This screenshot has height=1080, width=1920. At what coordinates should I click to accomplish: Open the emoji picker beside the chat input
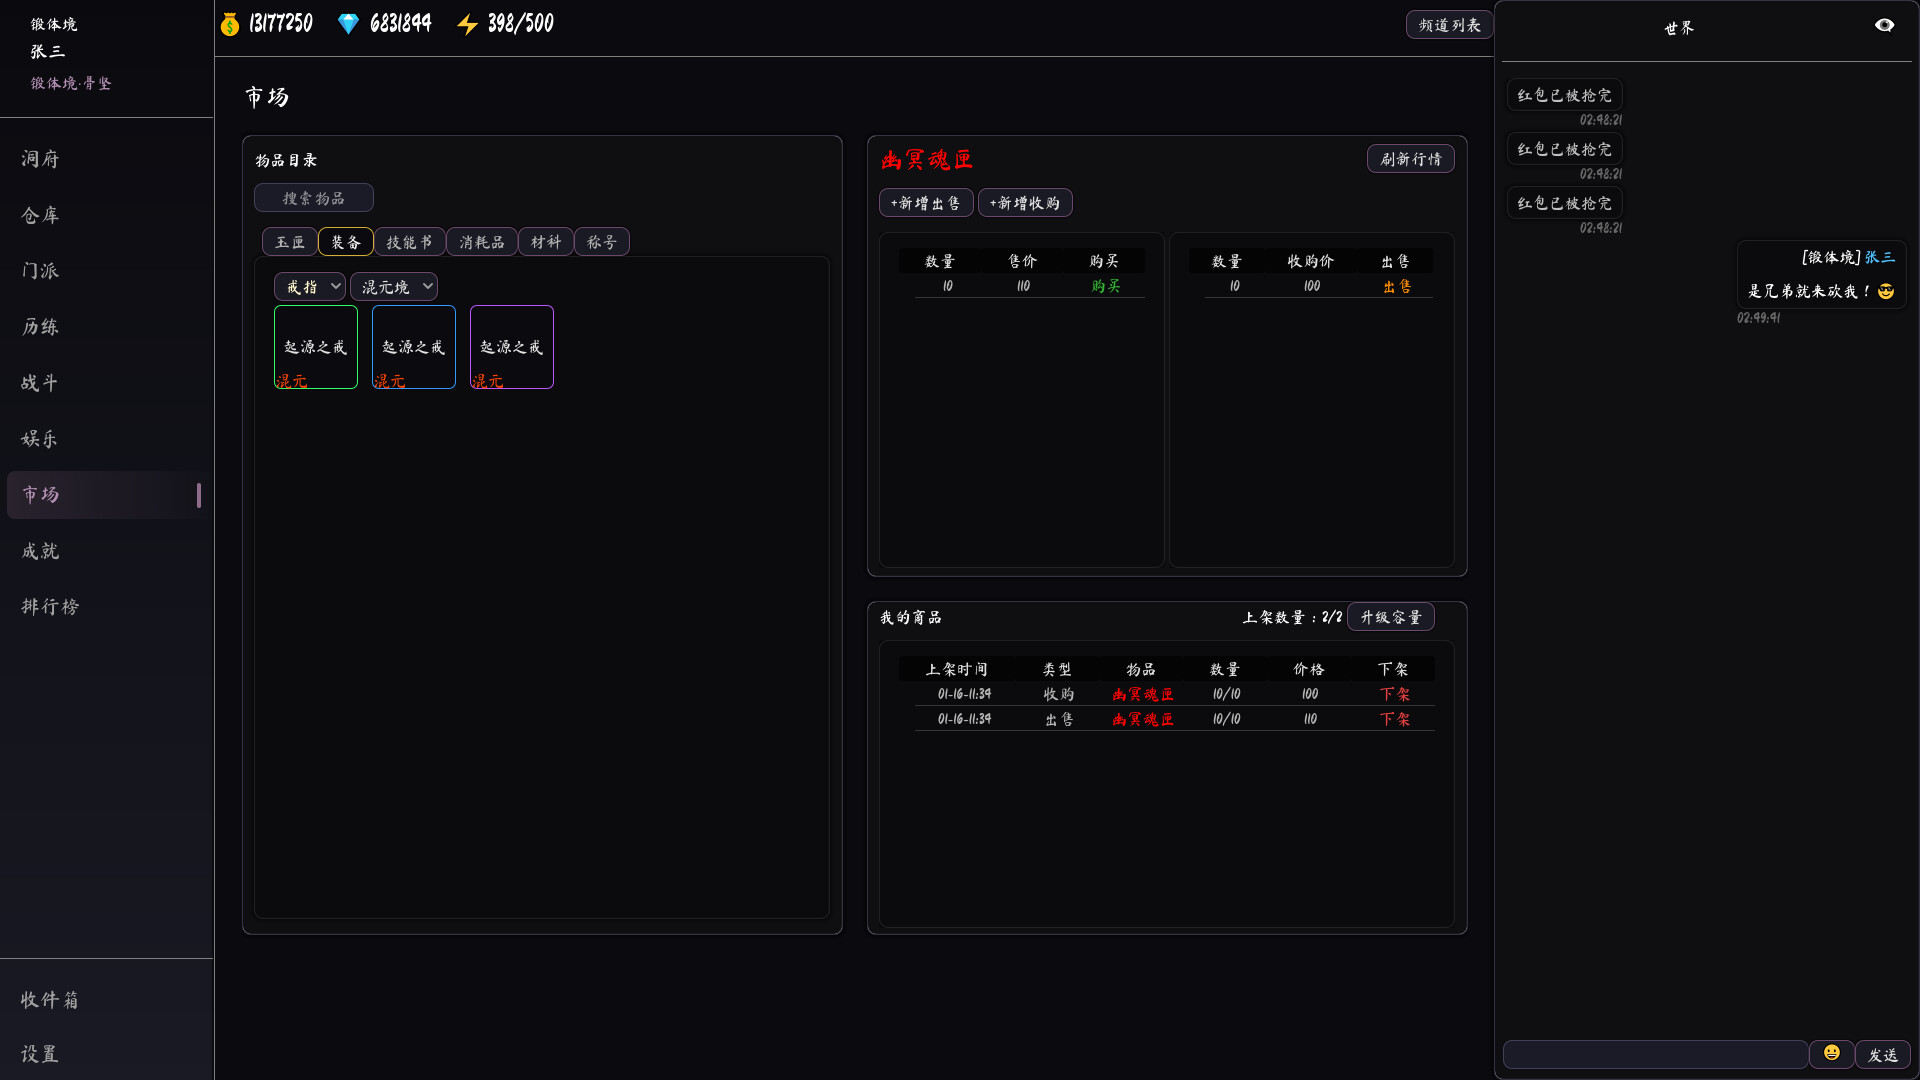pos(1833,1052)
